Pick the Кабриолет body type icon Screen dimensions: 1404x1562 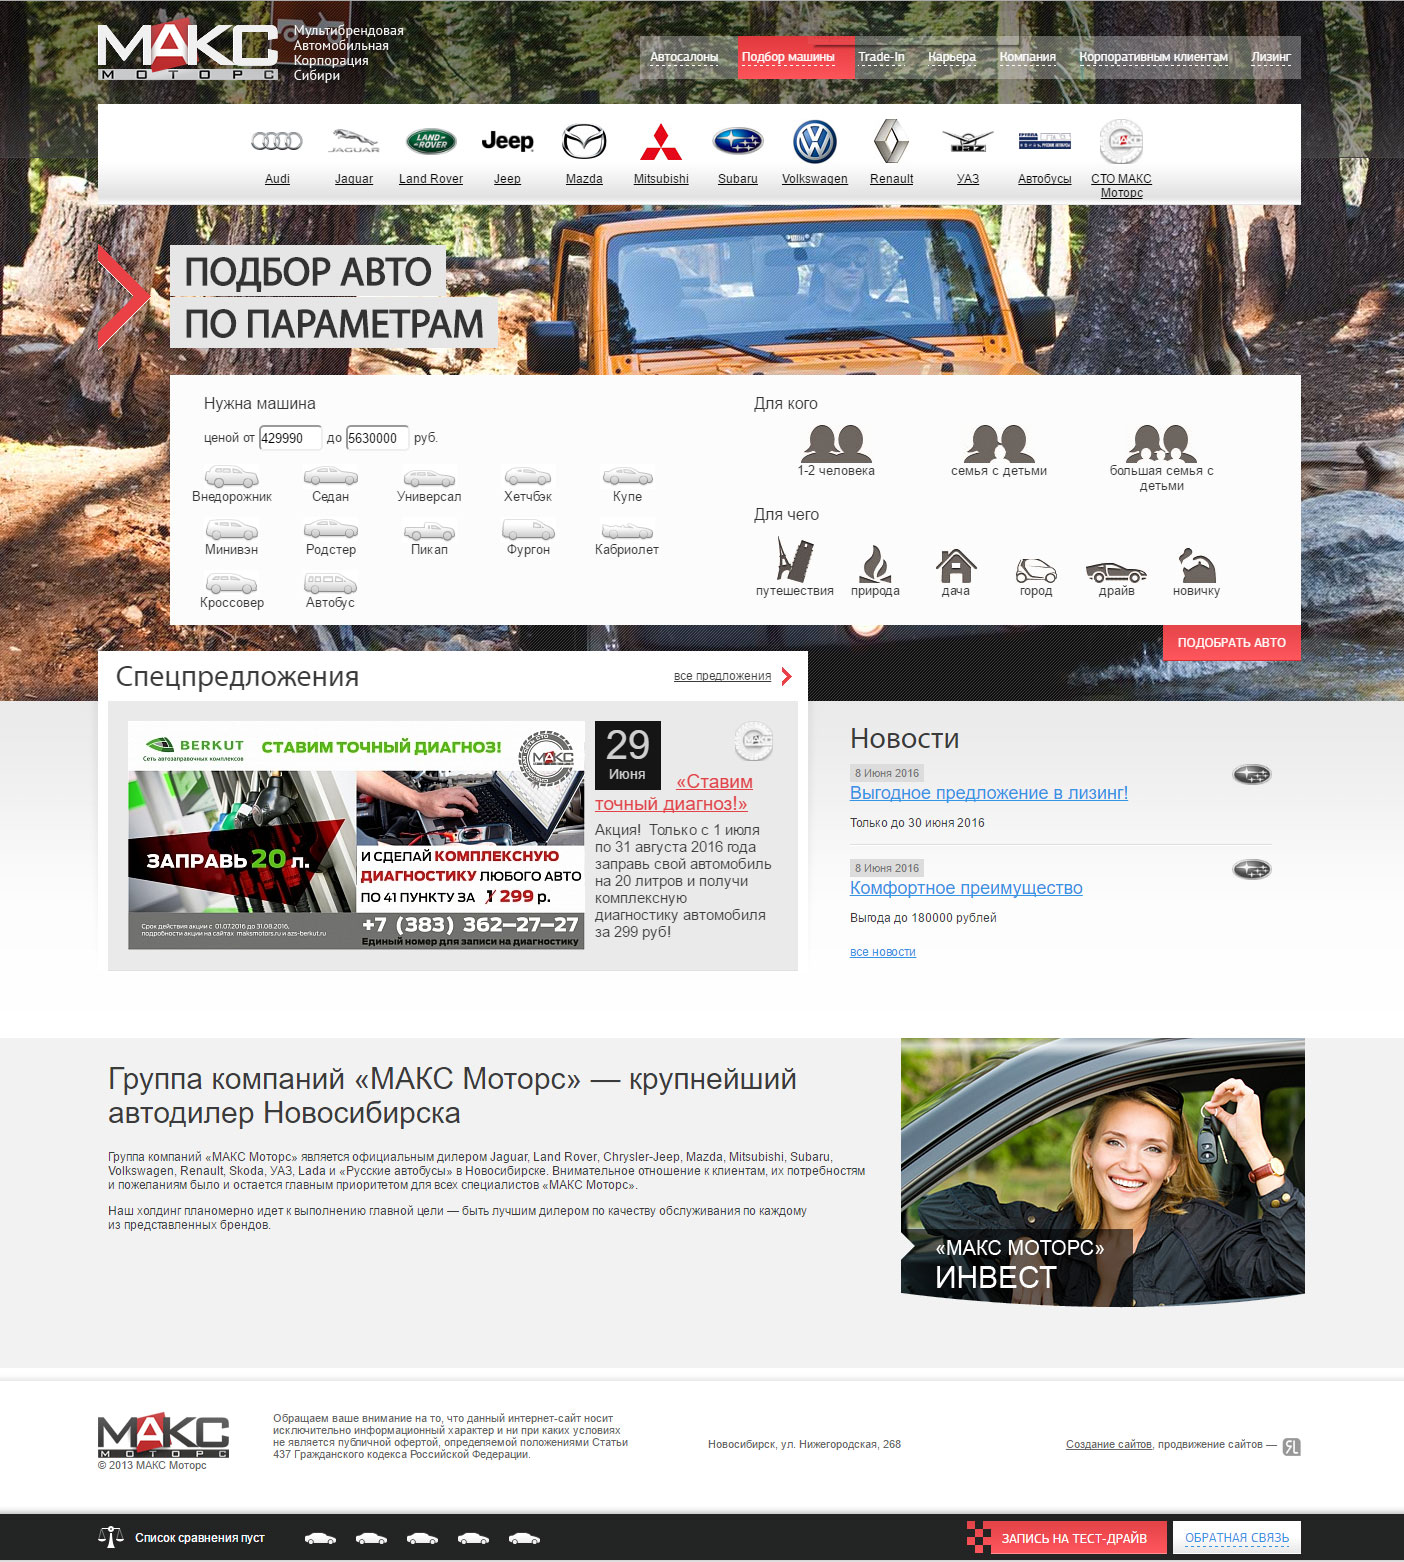tap(627, 530)
